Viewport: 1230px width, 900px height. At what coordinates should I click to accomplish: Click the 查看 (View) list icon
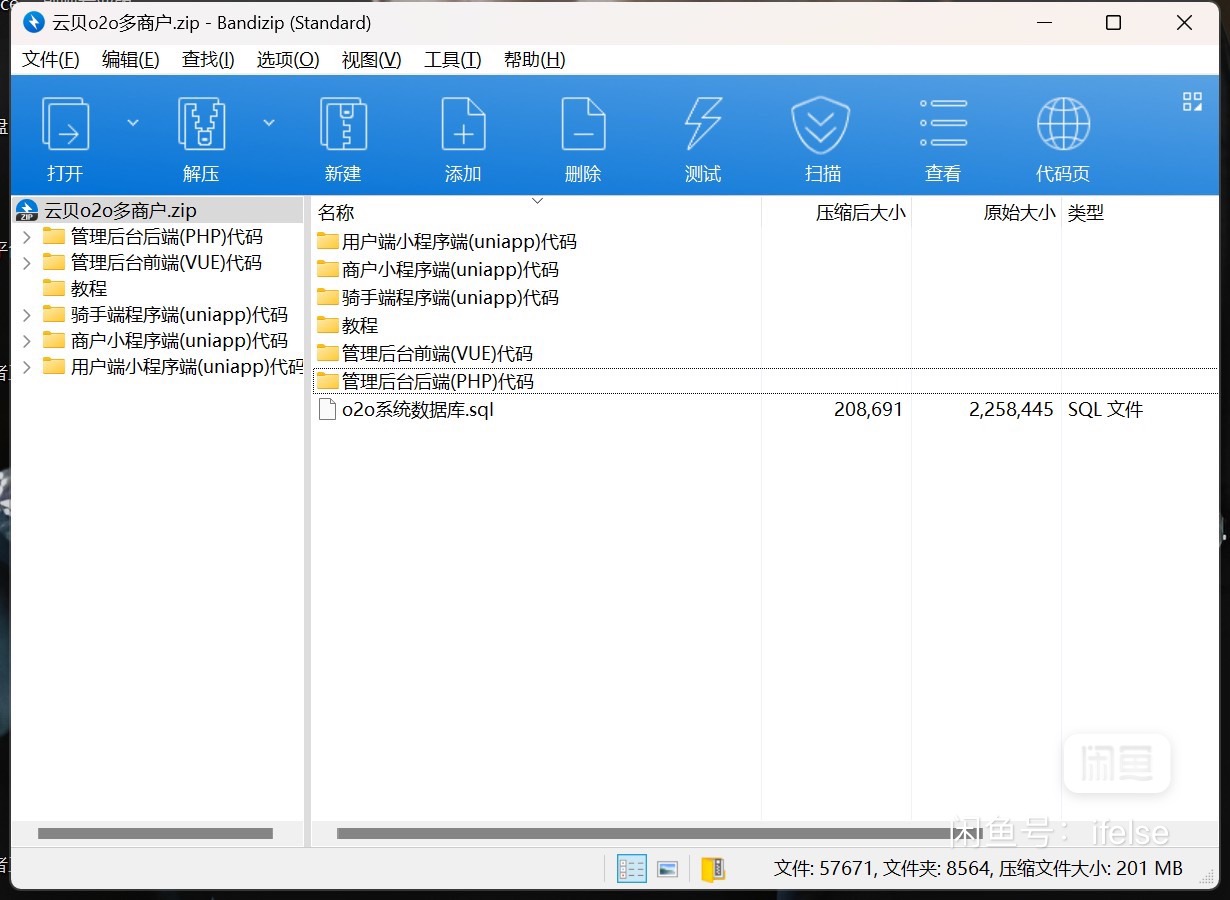point(943,125)
